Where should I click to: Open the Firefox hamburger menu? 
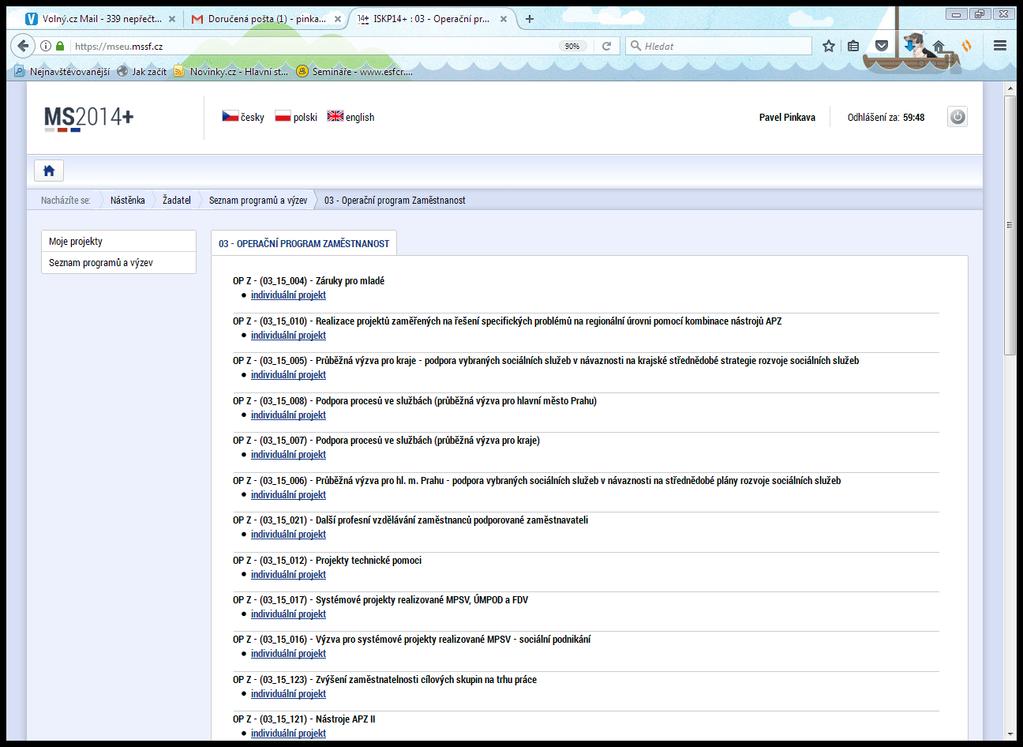(1000, 46)
